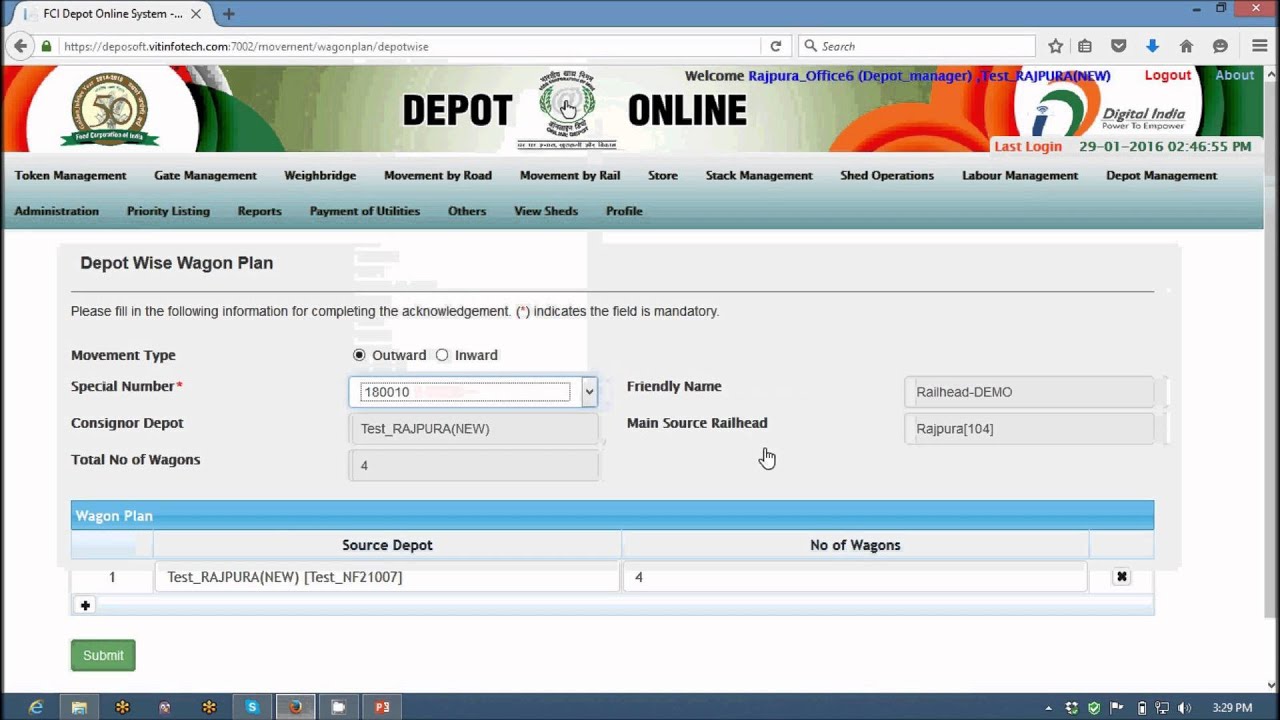Select the Outward movement type
This screenshot has width=1280, height=720.
click(x=359, y=355)
